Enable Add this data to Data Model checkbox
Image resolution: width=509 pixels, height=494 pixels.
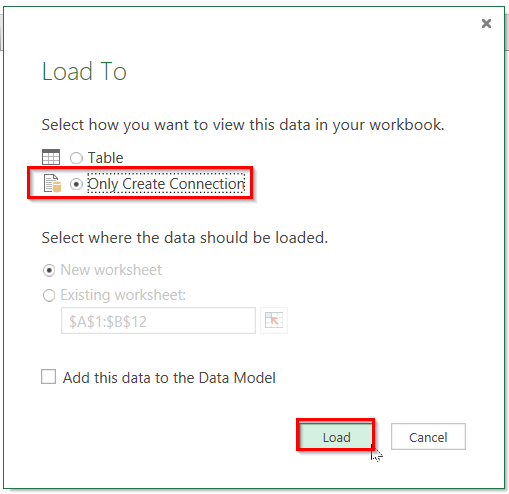click(x=49, y=377)
